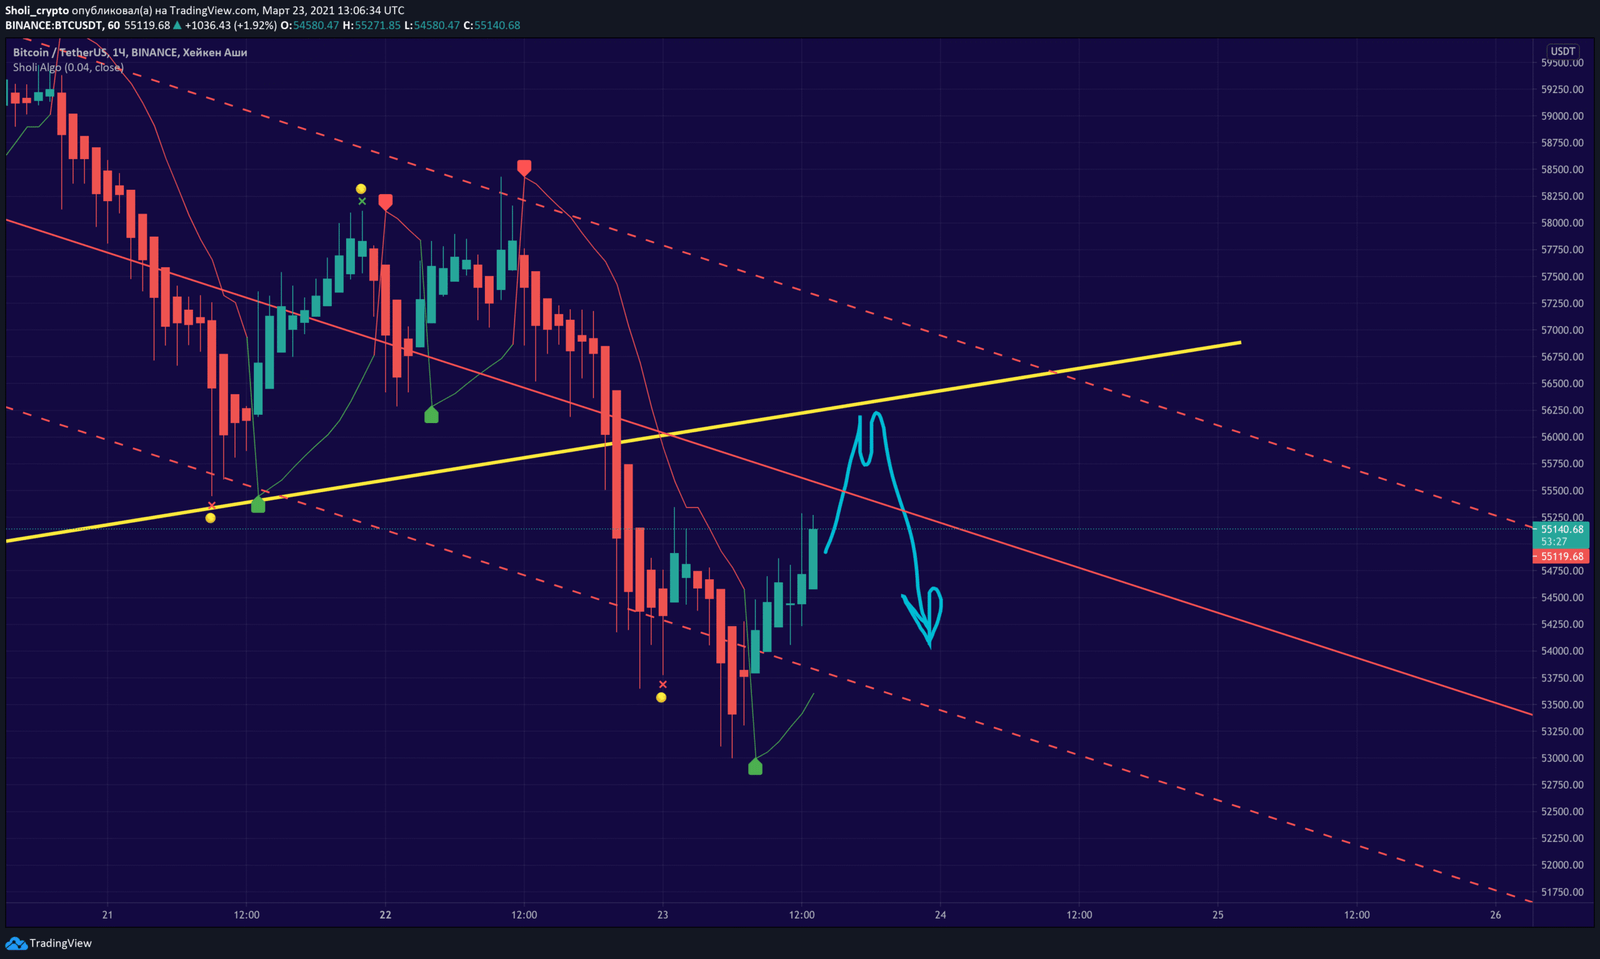1600x959 pixels.
Task: Click the red sell marker near 58500
Action: click(524, 167)
